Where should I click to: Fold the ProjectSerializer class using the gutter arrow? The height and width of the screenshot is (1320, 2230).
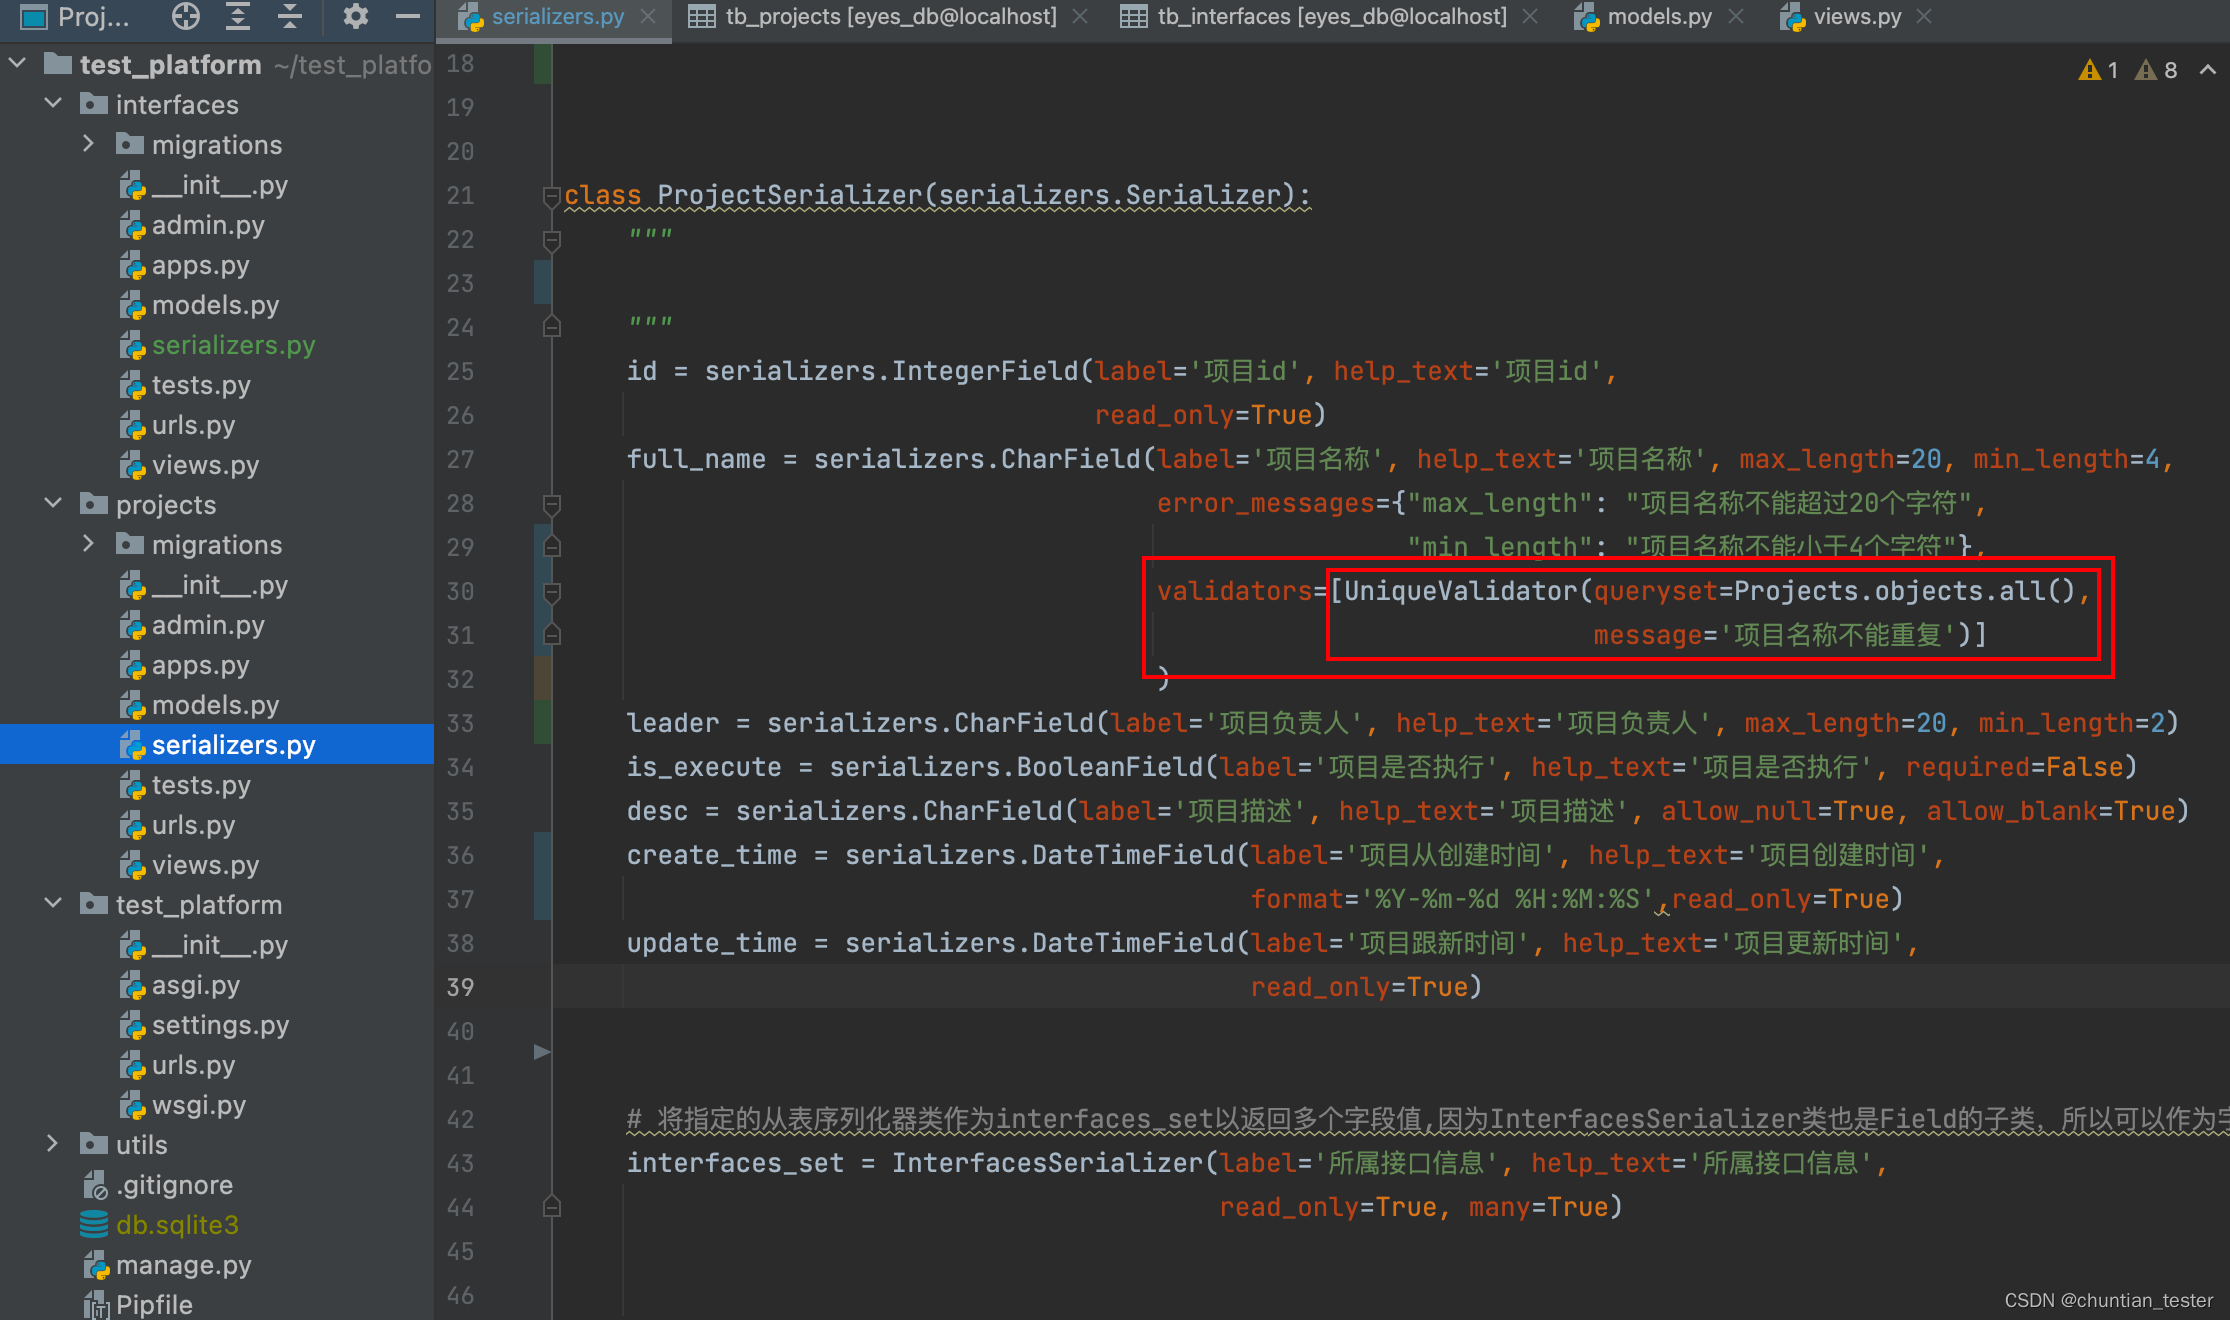coord(551,196)
